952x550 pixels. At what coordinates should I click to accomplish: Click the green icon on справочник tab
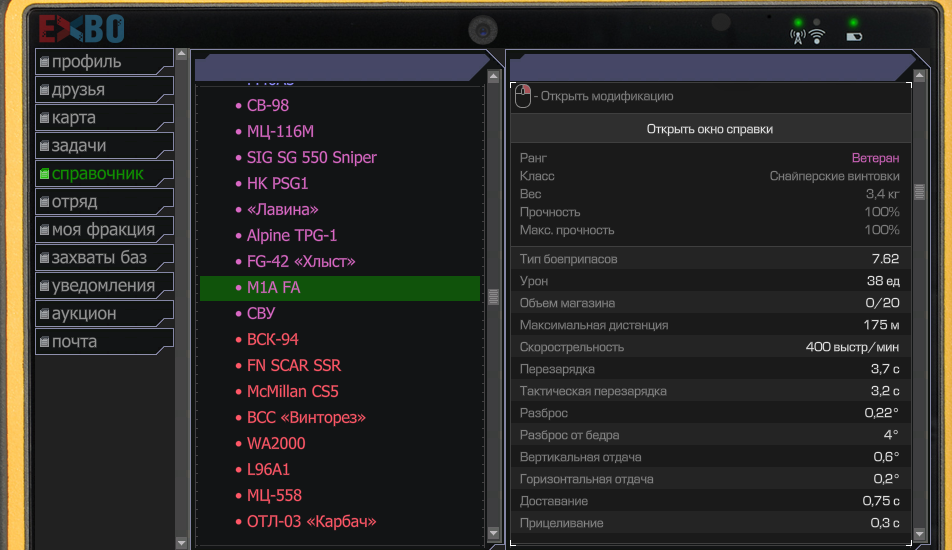44,174
